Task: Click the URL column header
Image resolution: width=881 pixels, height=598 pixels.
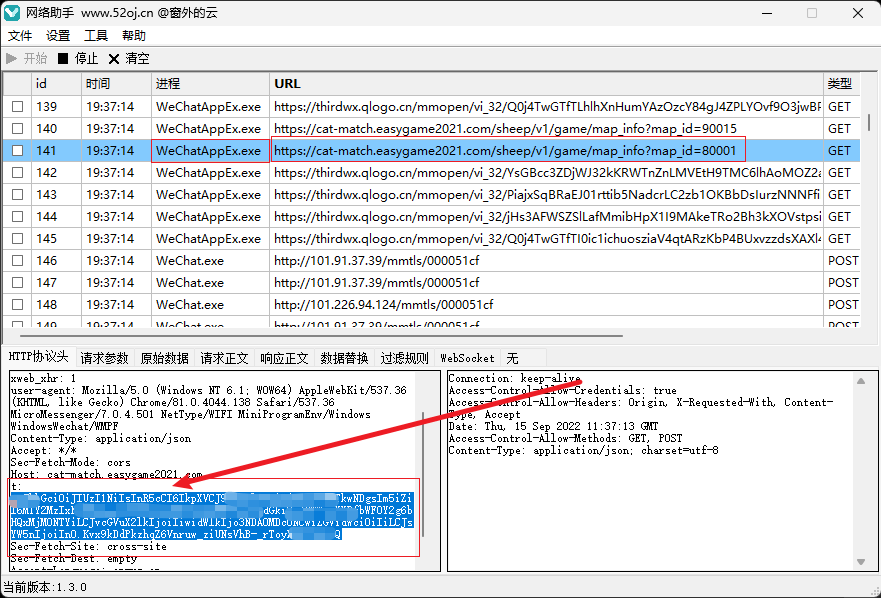Action: point(546,84)
